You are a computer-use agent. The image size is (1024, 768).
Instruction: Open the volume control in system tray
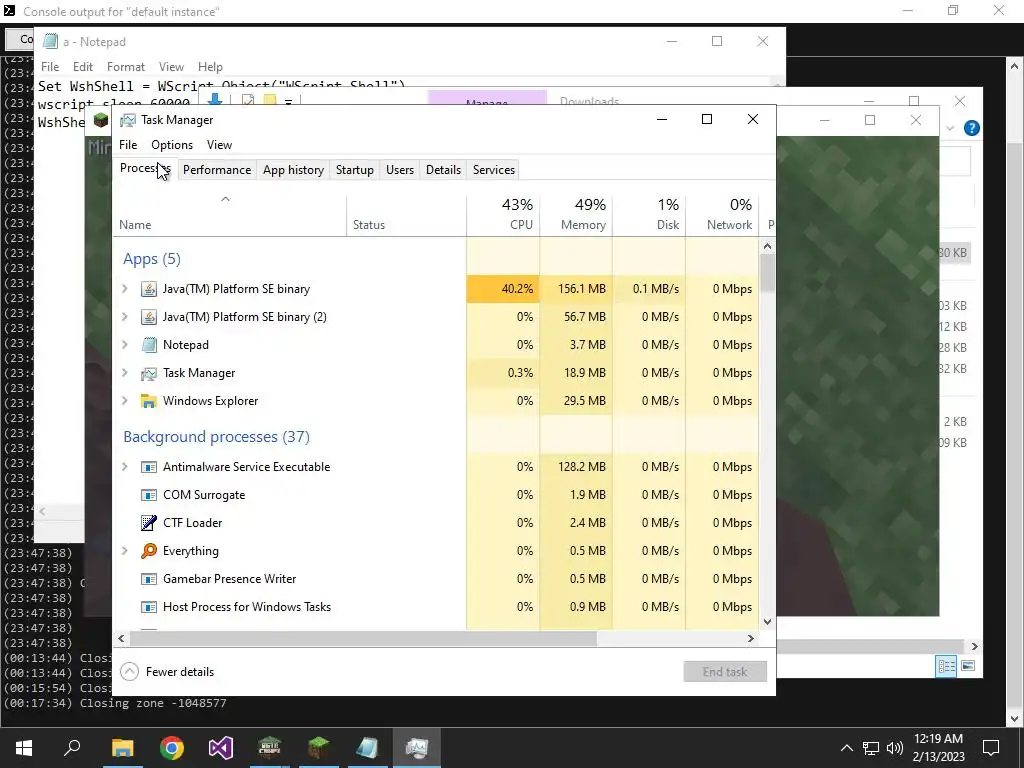[x=895, y=748]
